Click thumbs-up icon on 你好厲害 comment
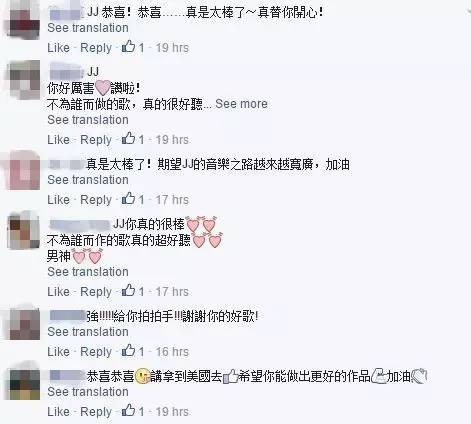Screen dimensions: 471x424 [128, 139]
